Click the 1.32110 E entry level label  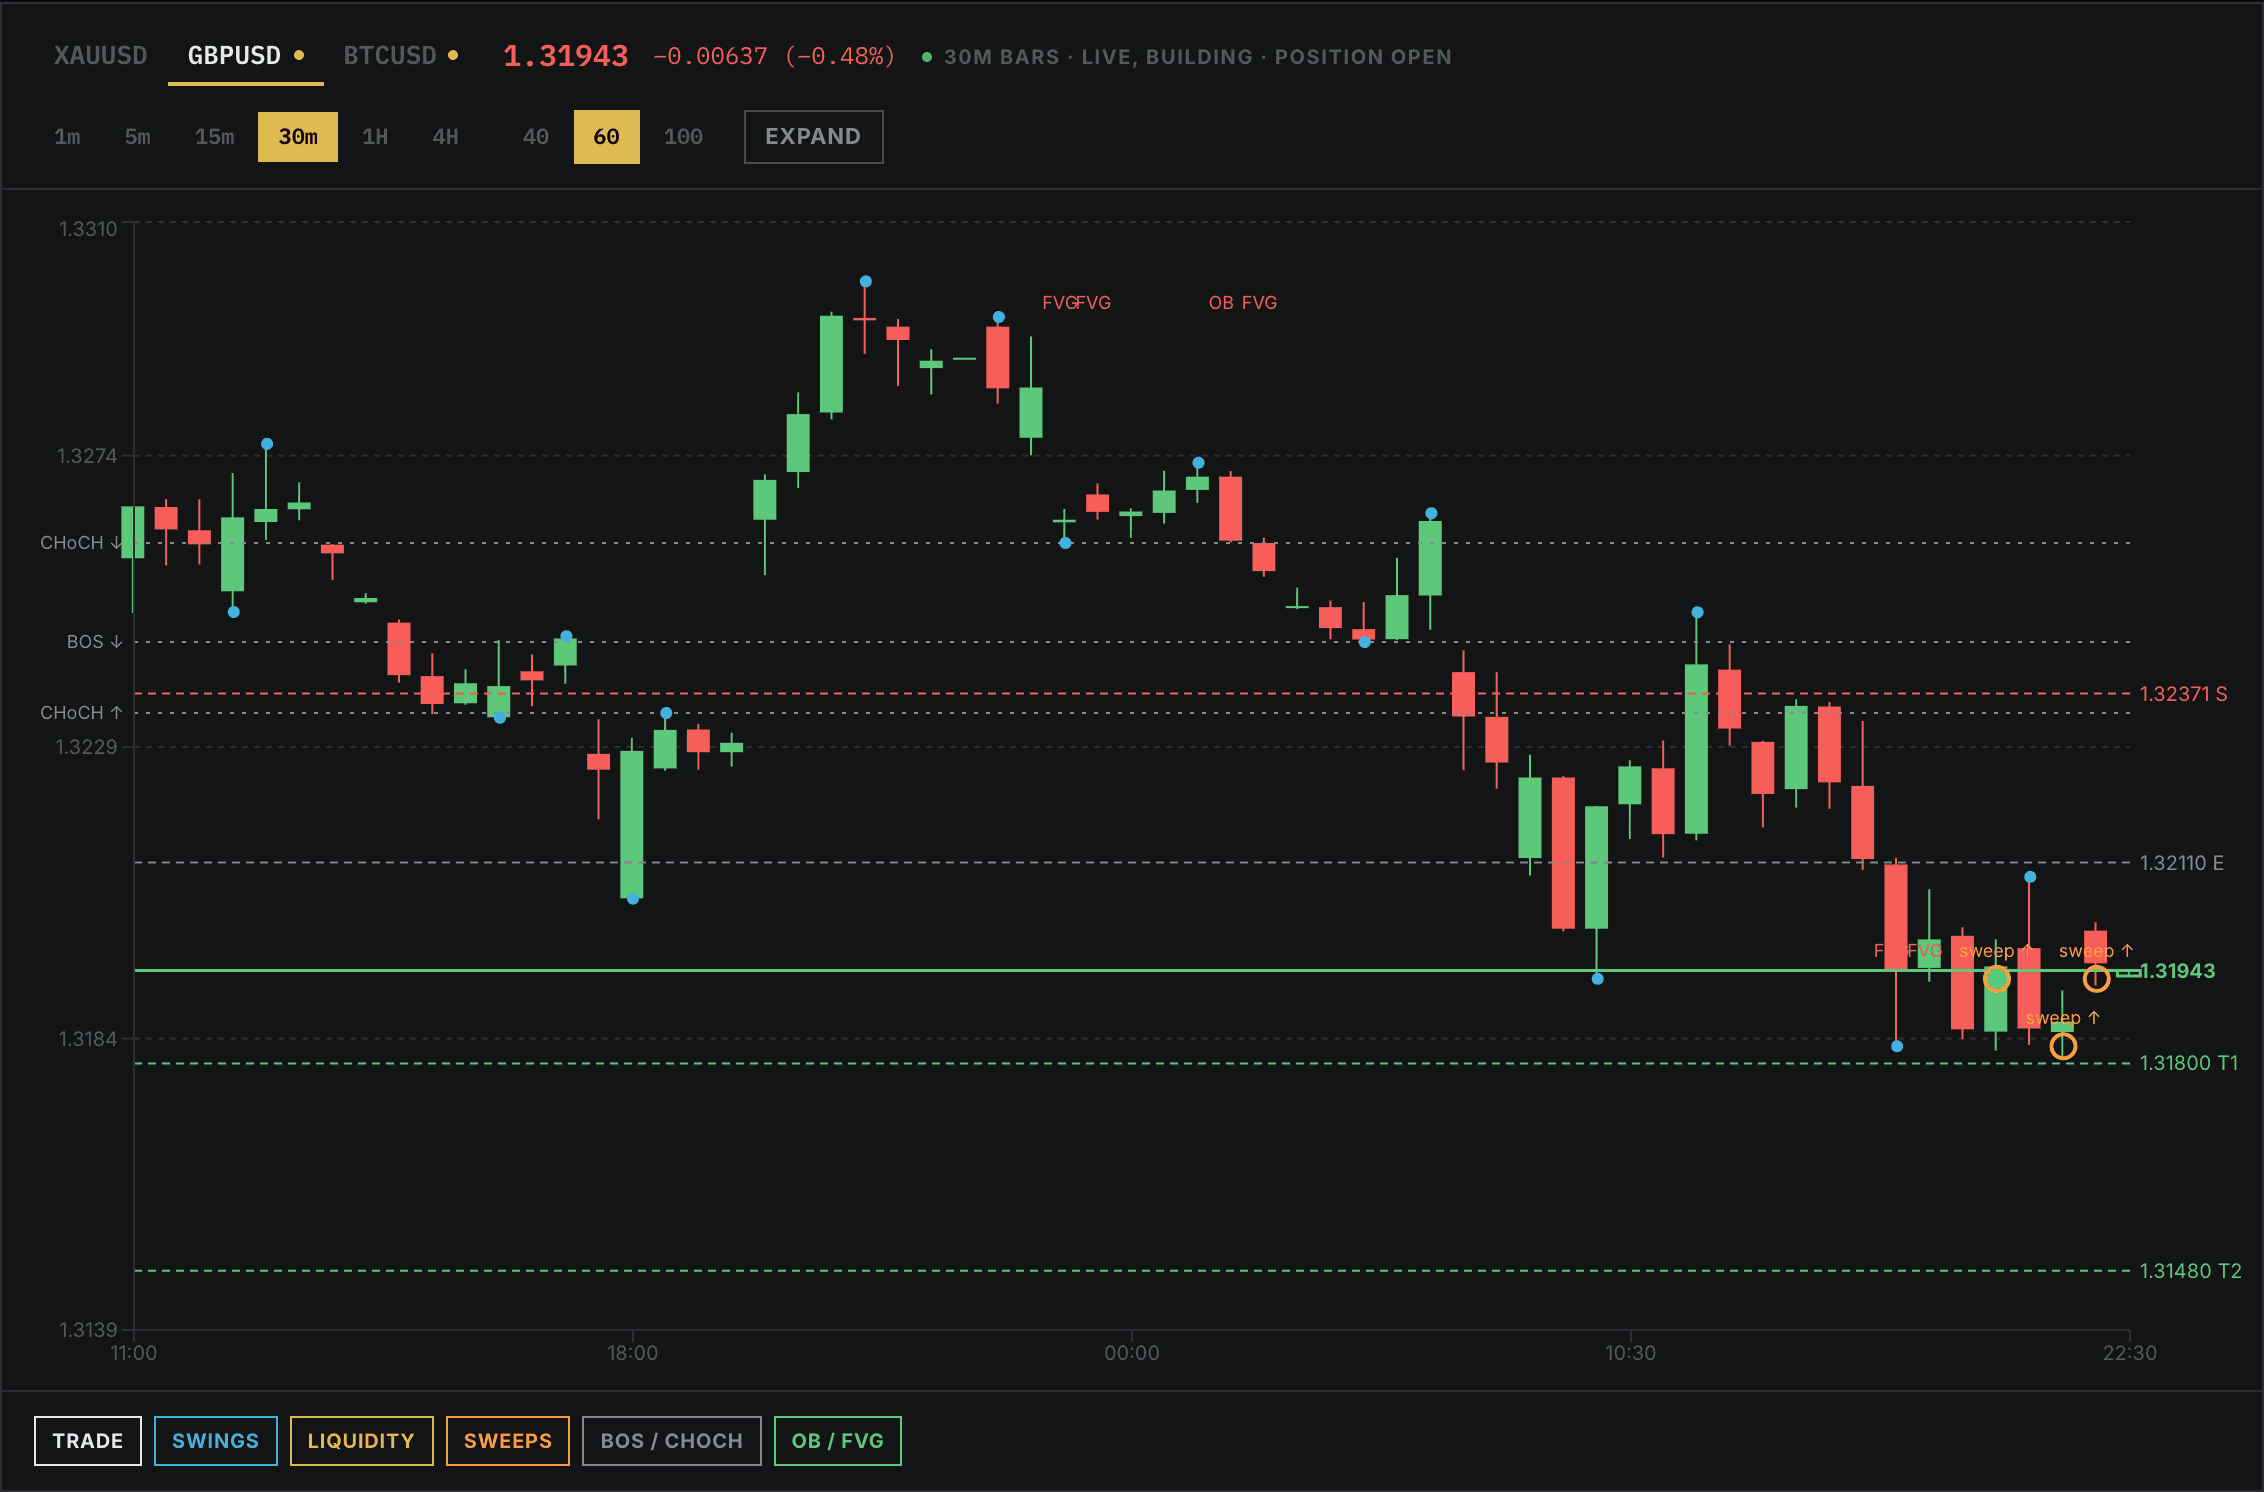(2182, 863)
